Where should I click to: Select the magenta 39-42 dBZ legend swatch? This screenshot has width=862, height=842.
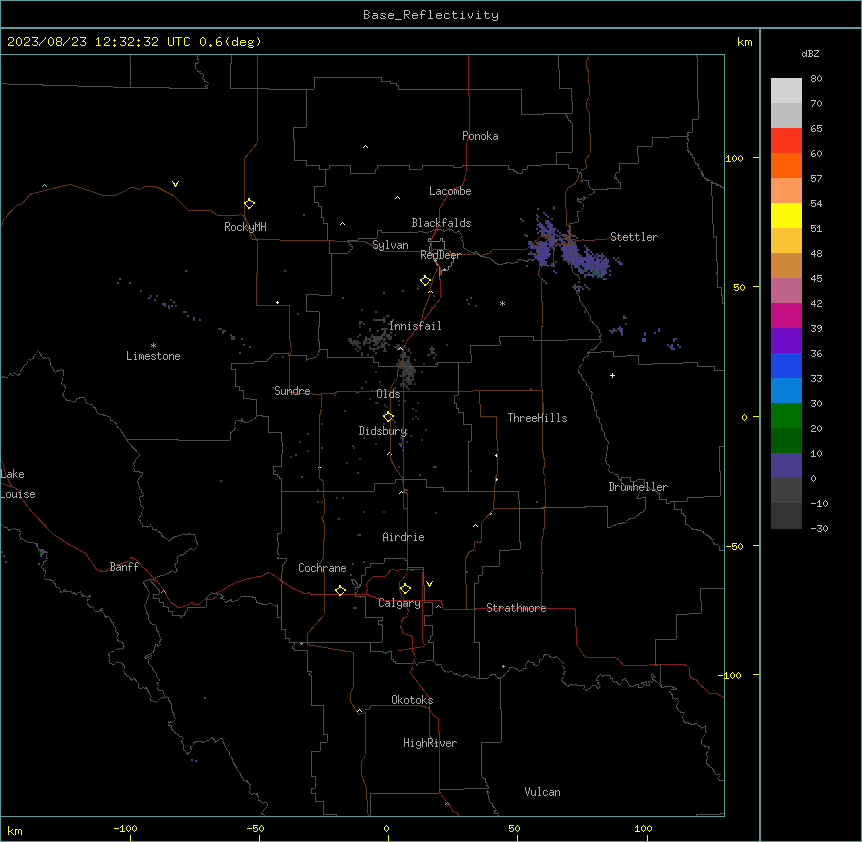pyautogui.click(x=786, y=315)
